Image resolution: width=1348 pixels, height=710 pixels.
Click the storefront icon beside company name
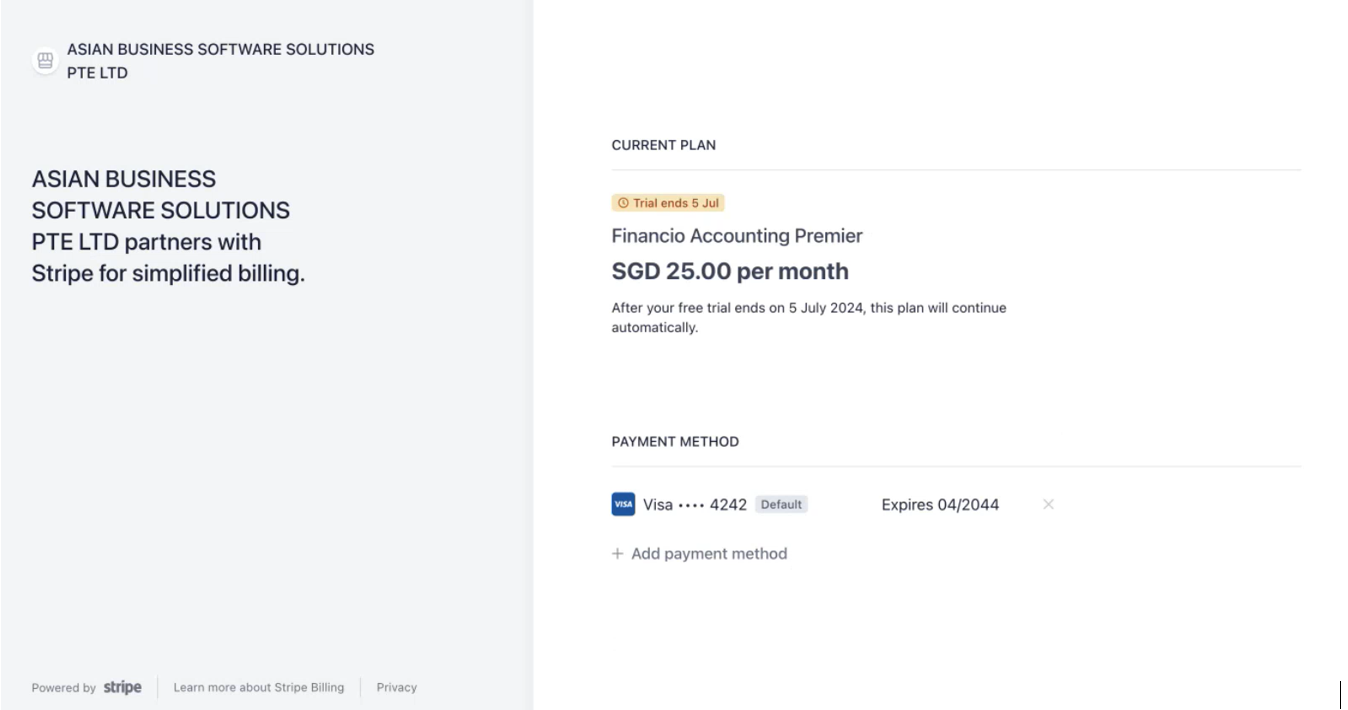(45, 61)
